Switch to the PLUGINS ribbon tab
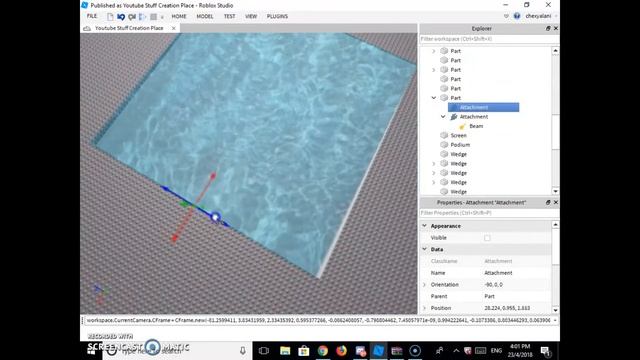This screenshot has height=360, width=640. pyautogui.click(x=277, y=16)
